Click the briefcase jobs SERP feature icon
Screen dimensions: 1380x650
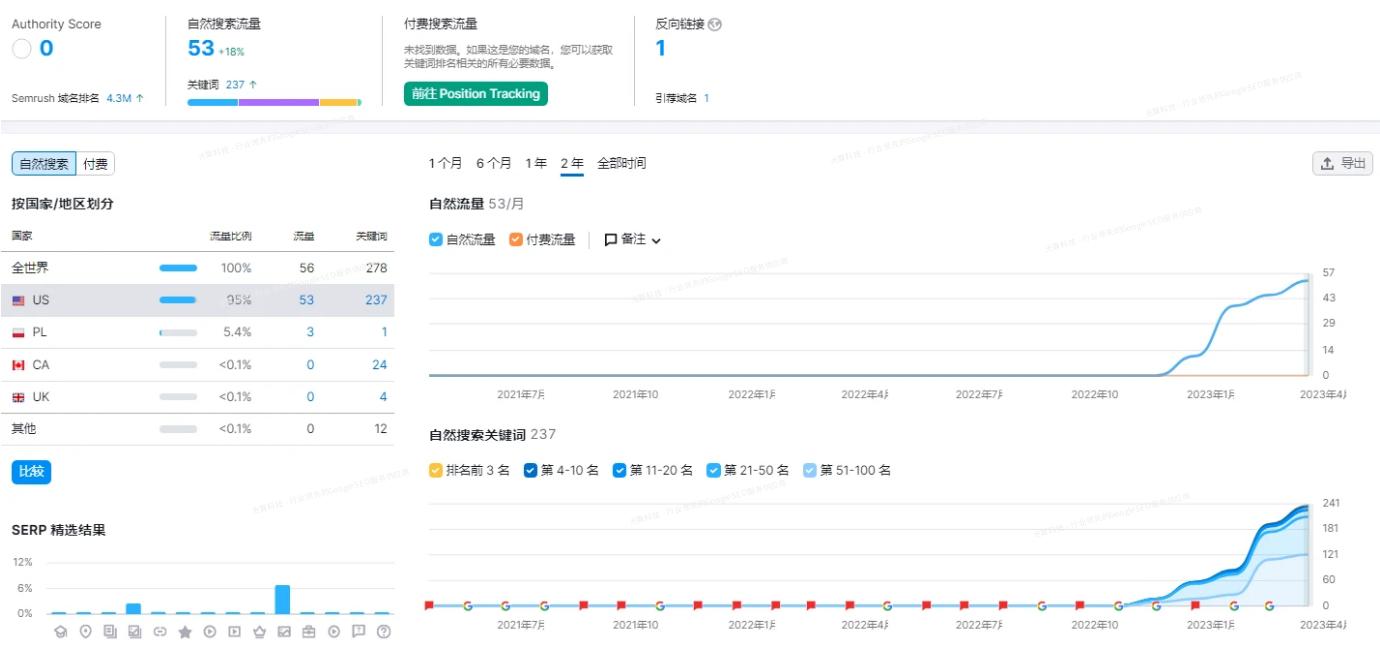(x=309, y=631)
